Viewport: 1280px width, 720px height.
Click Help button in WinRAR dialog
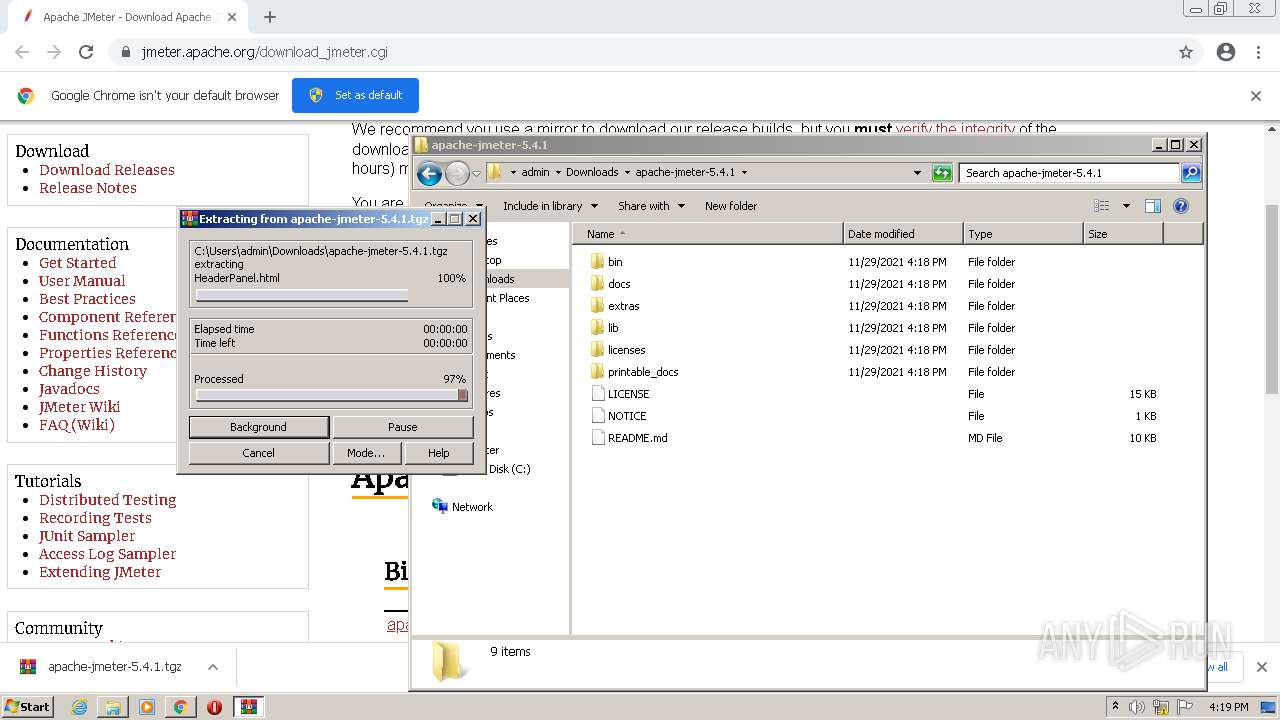coord(438,453)
